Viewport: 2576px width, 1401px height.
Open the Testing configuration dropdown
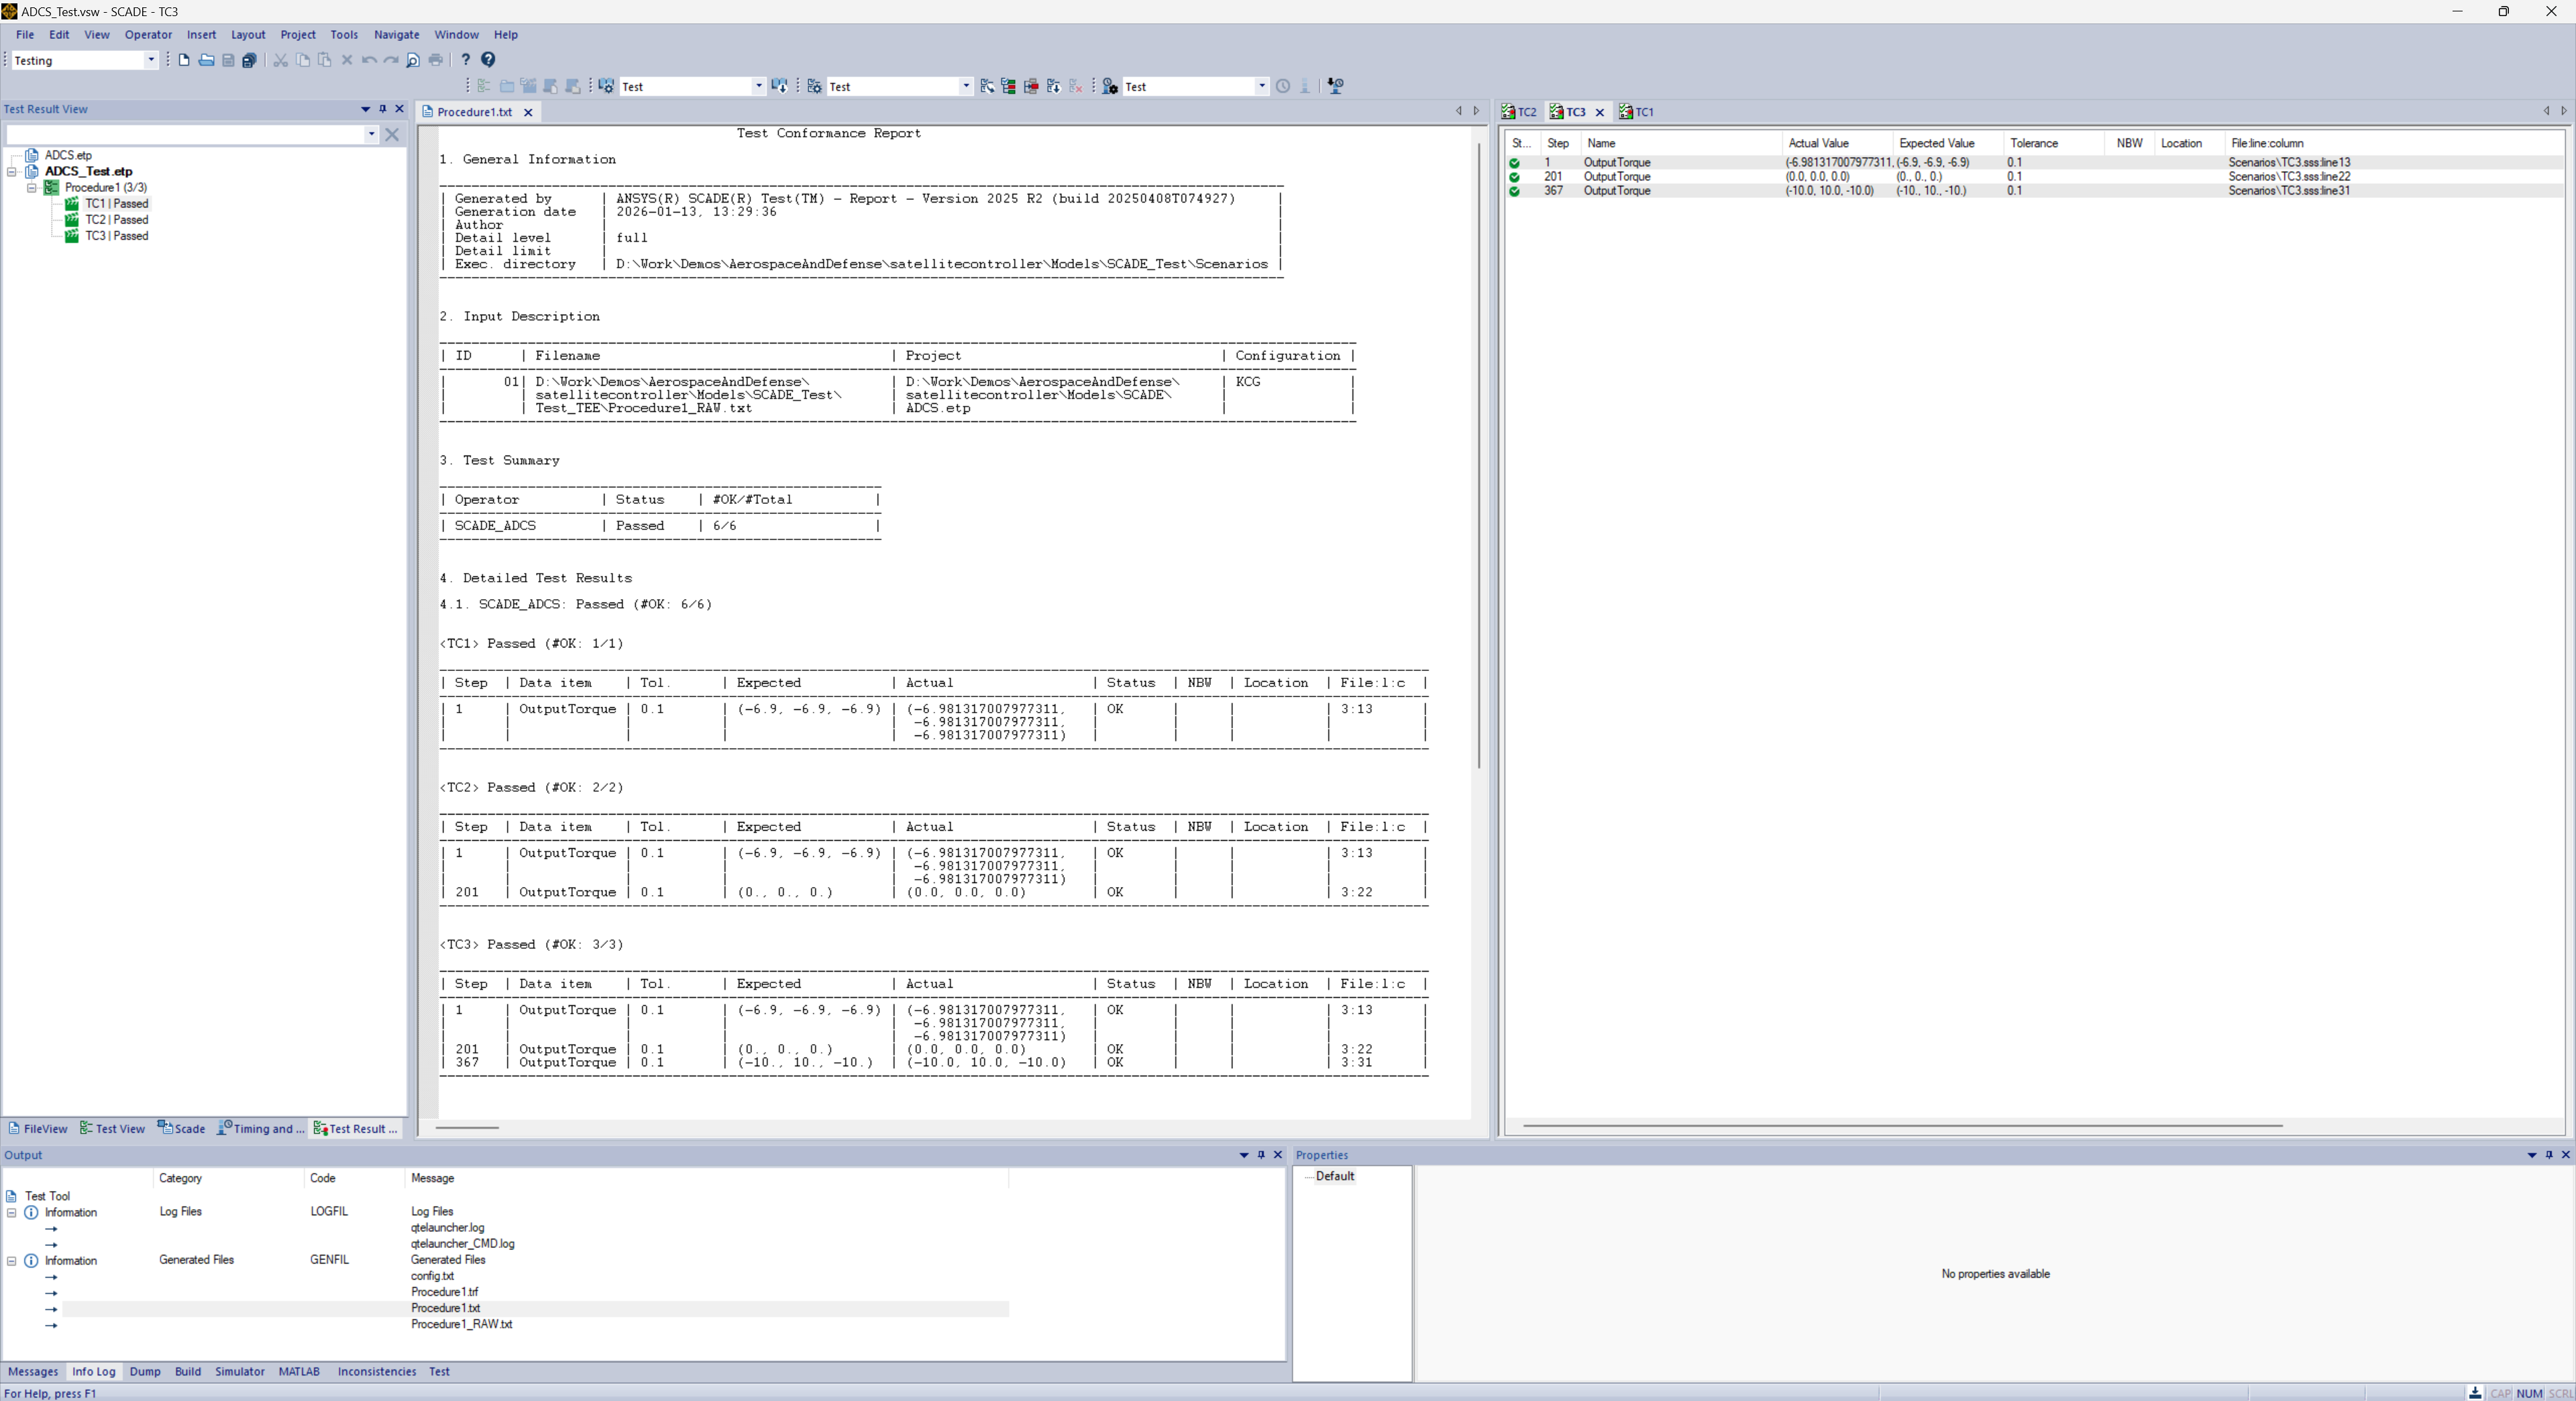pyautogui.click(x=151, y=60)
